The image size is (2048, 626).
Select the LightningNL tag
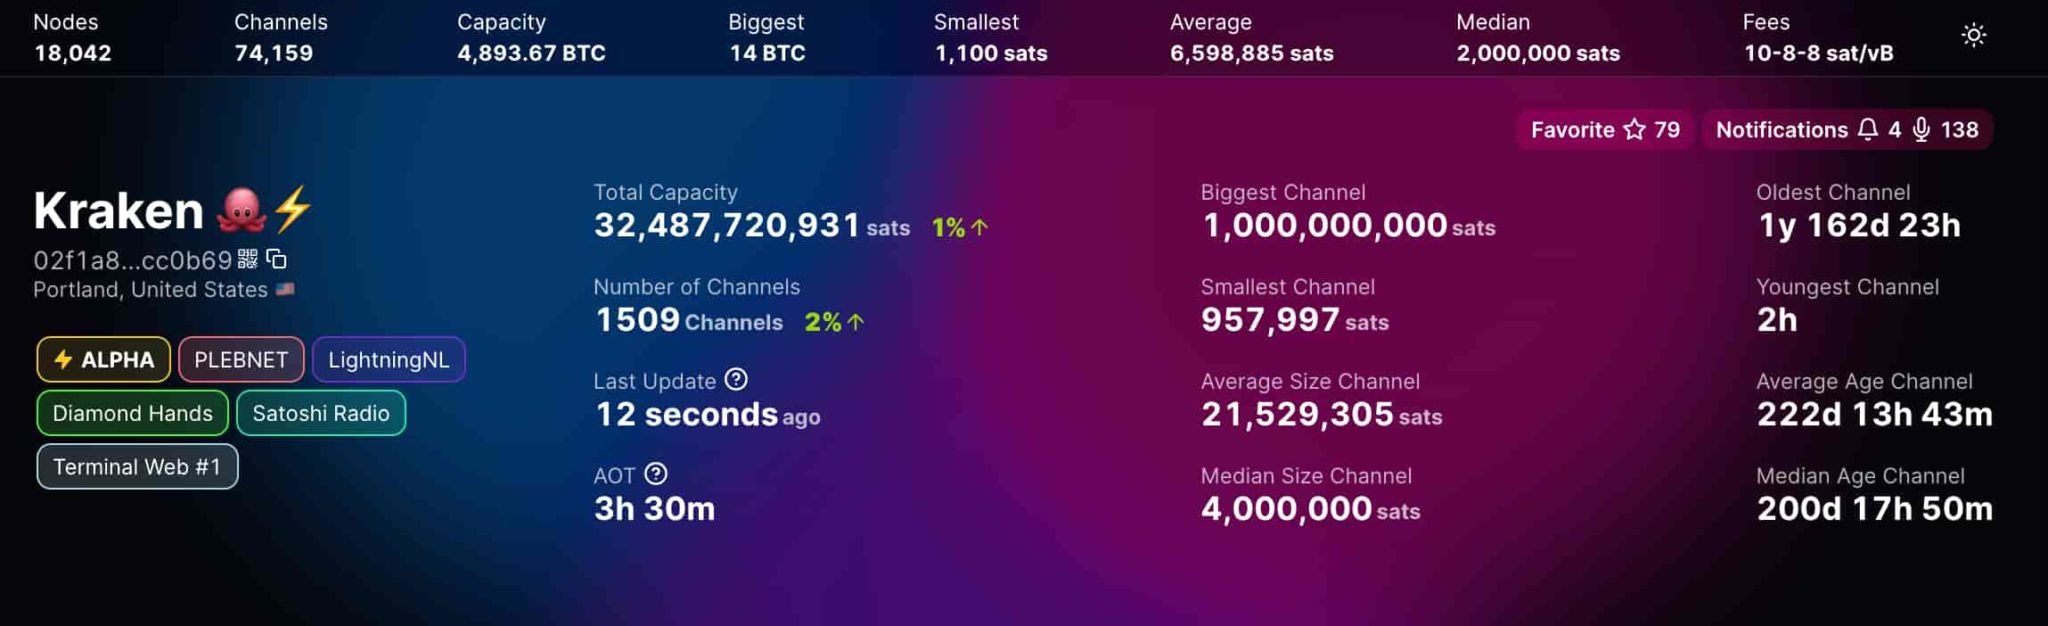click(x=388, y=360)
